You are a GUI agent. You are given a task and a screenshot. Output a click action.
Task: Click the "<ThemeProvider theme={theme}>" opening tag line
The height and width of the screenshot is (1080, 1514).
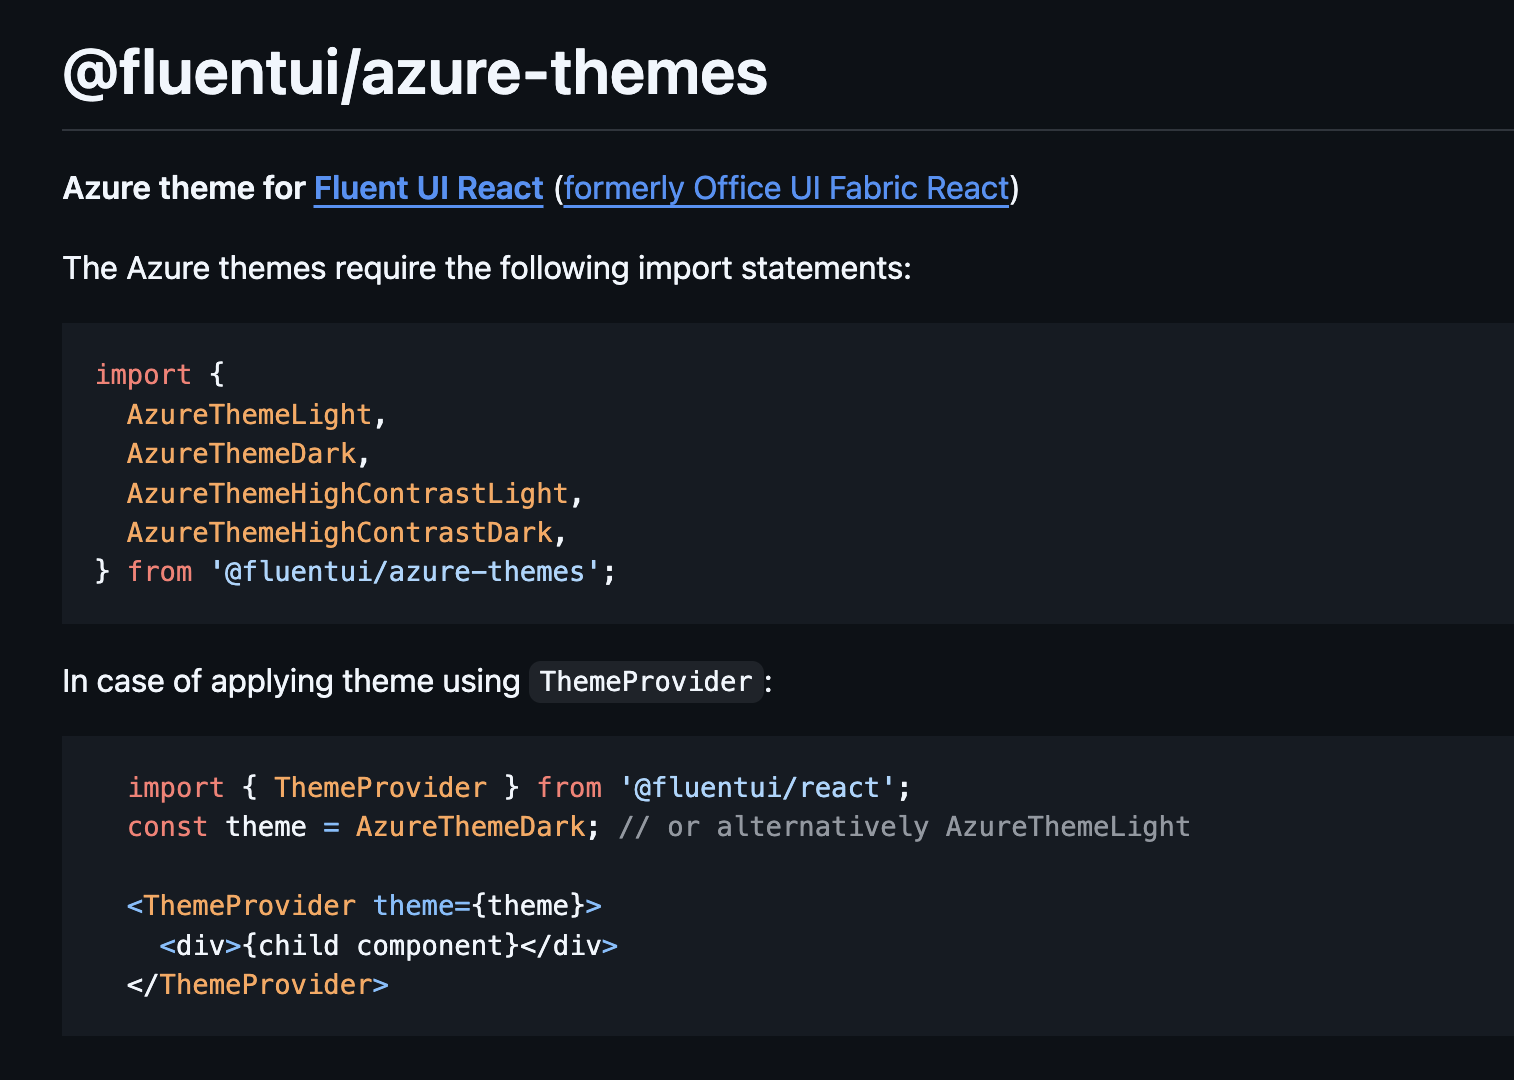click(x=364, y=905)
